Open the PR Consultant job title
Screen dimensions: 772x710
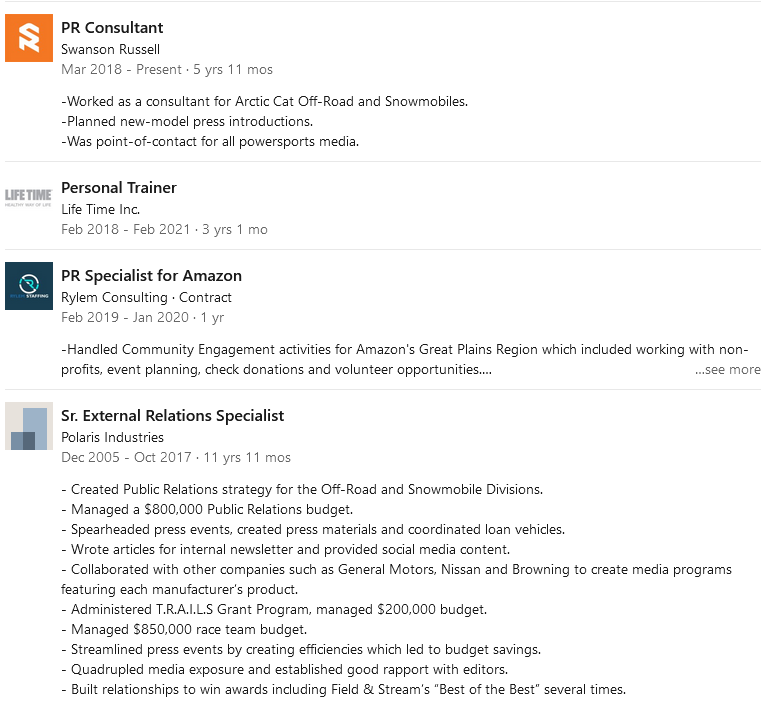tap(112, 28)
